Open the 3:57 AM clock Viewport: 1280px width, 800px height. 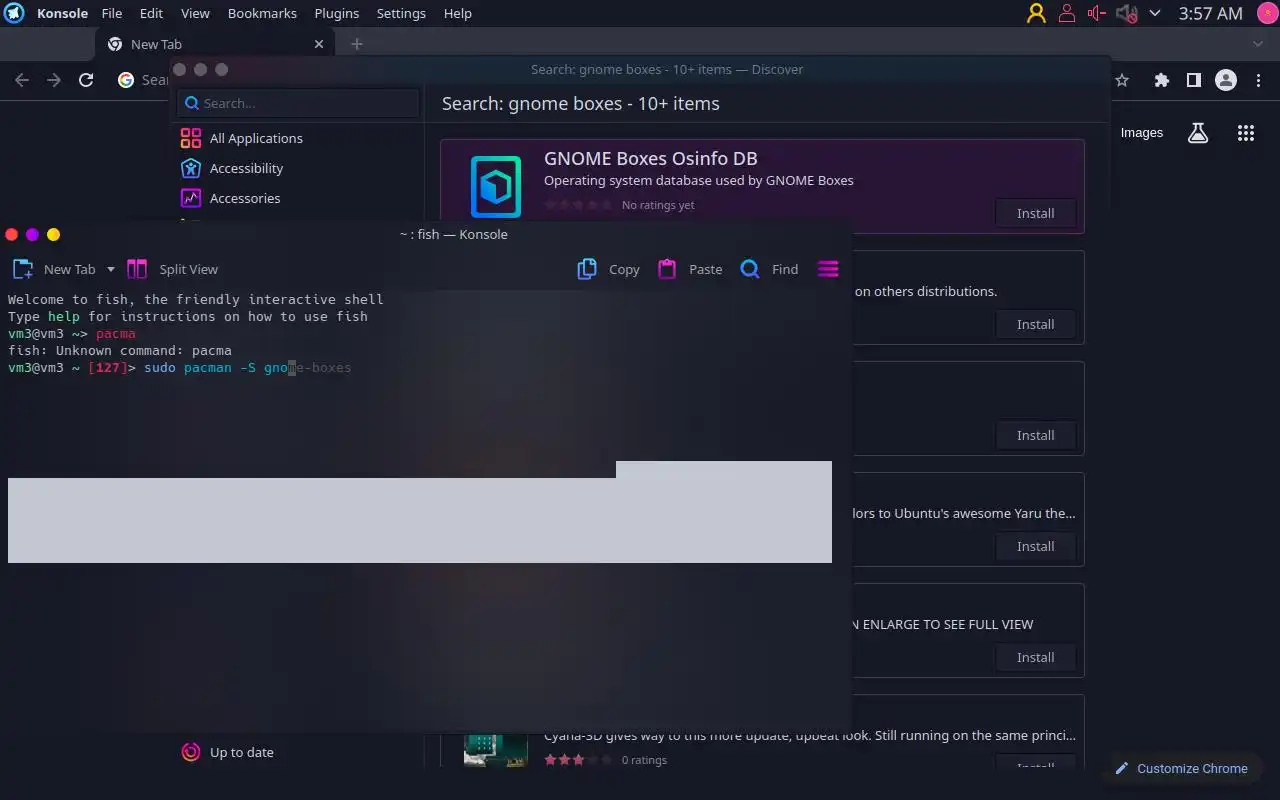1210,13
